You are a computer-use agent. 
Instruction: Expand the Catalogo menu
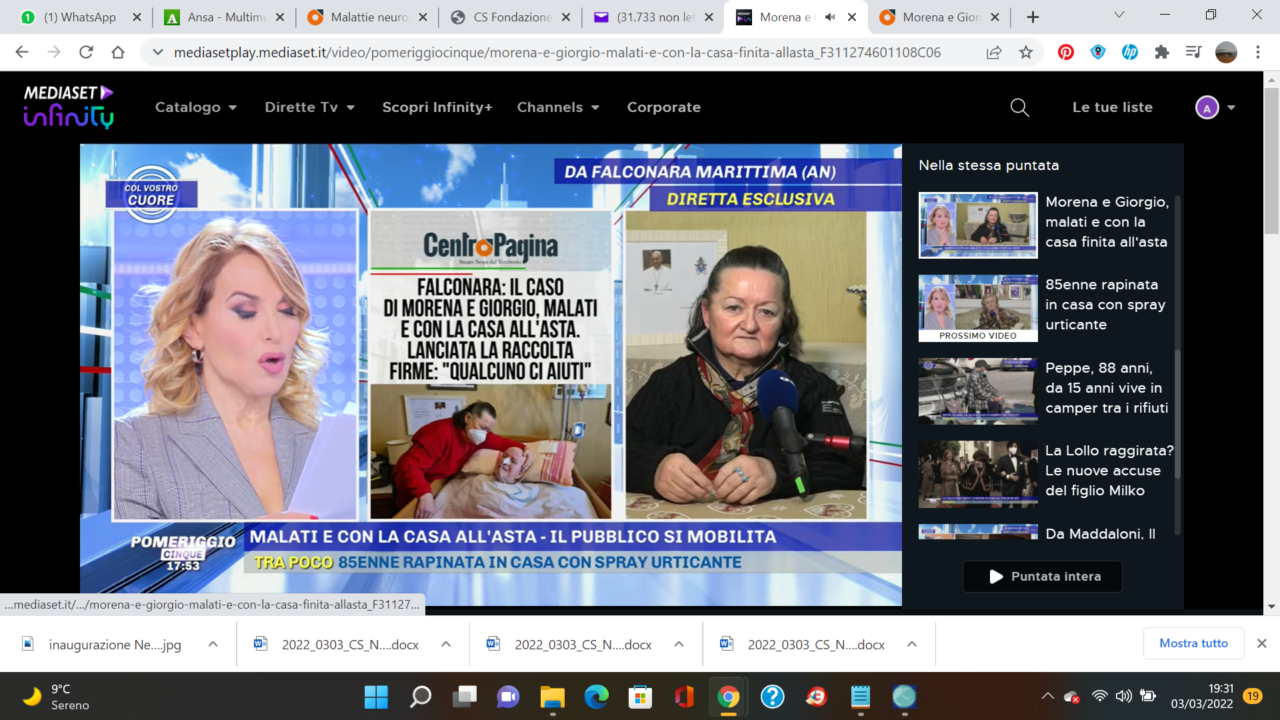click(x=196, y=107)
